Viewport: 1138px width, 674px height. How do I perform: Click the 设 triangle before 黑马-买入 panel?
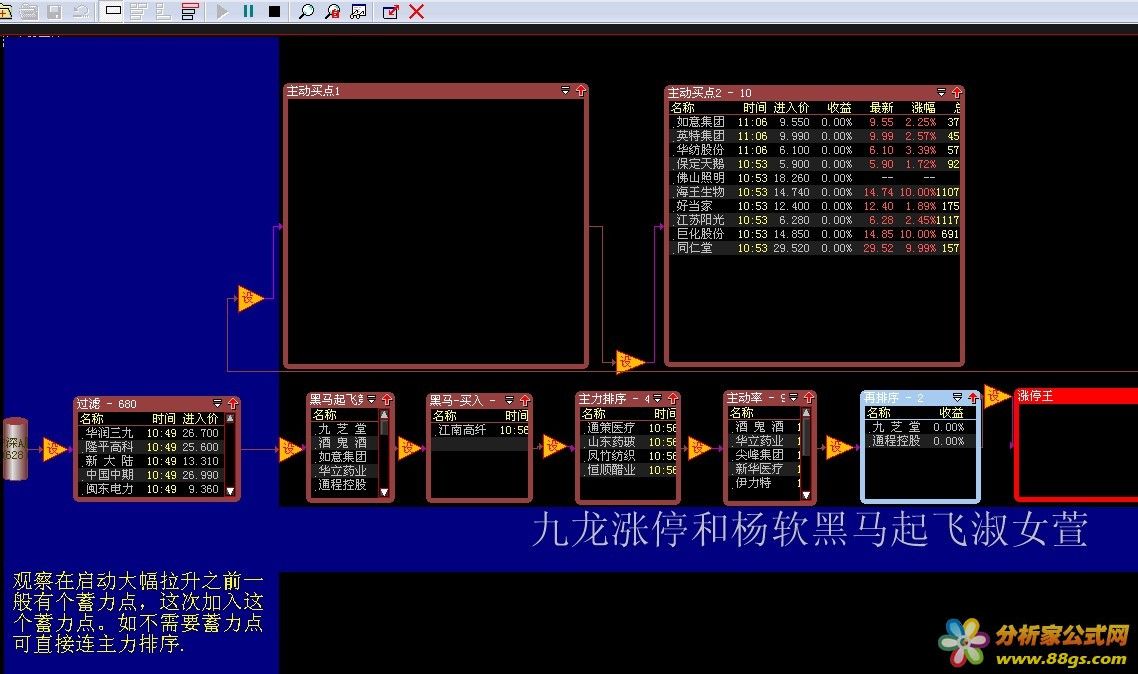(x=410, y=448)
